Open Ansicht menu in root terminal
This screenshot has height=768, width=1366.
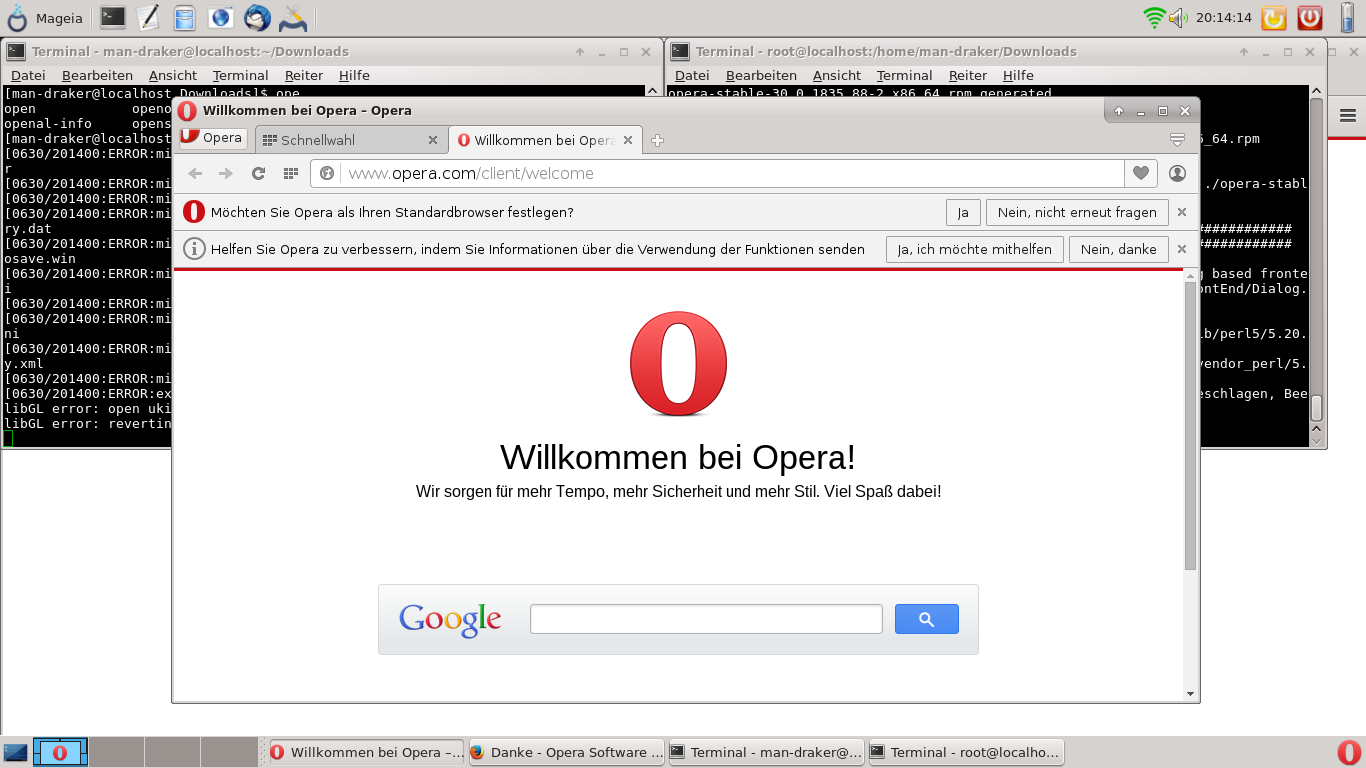pyautogui.click(x=837, y=75)
